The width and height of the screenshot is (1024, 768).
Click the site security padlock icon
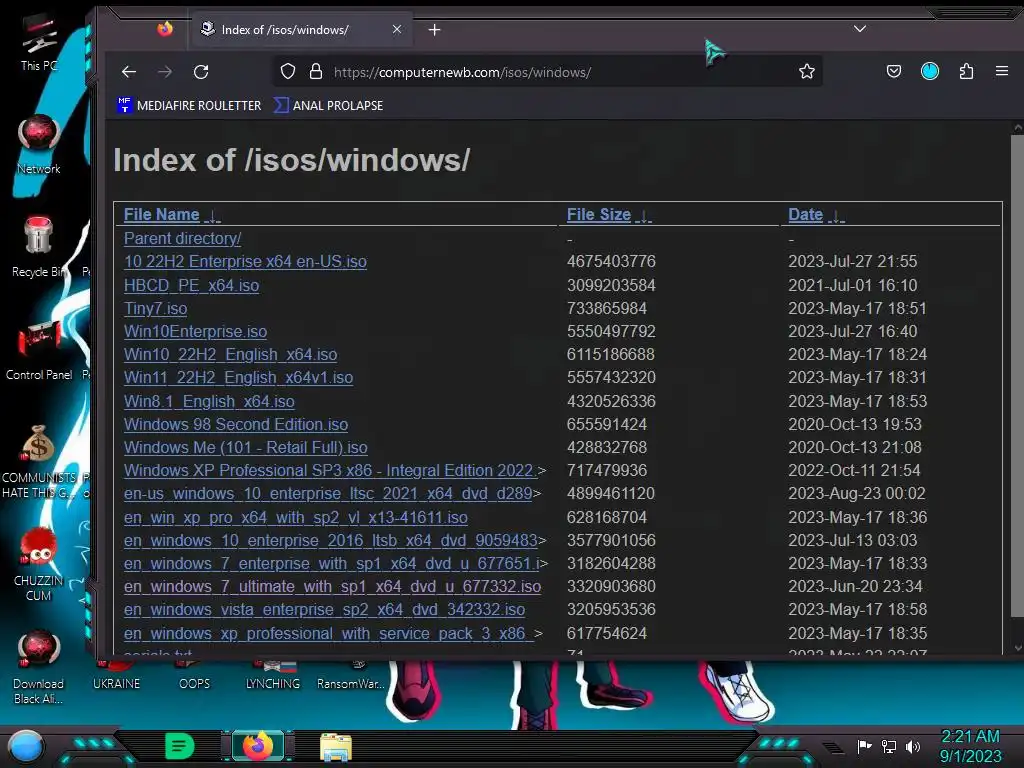tap(316, 72)
